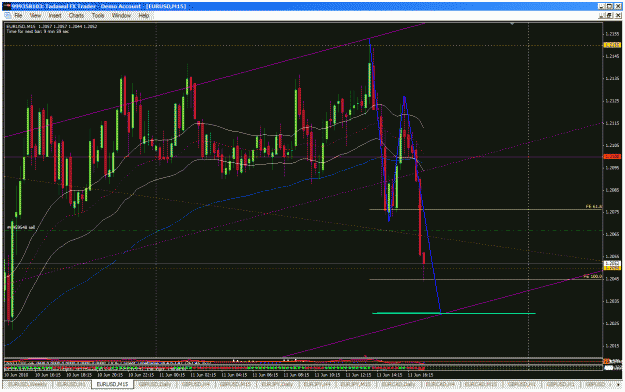Close the inner EURUSD,M15 chart window
Screen dimensions: 625x392
click(618, 16)
